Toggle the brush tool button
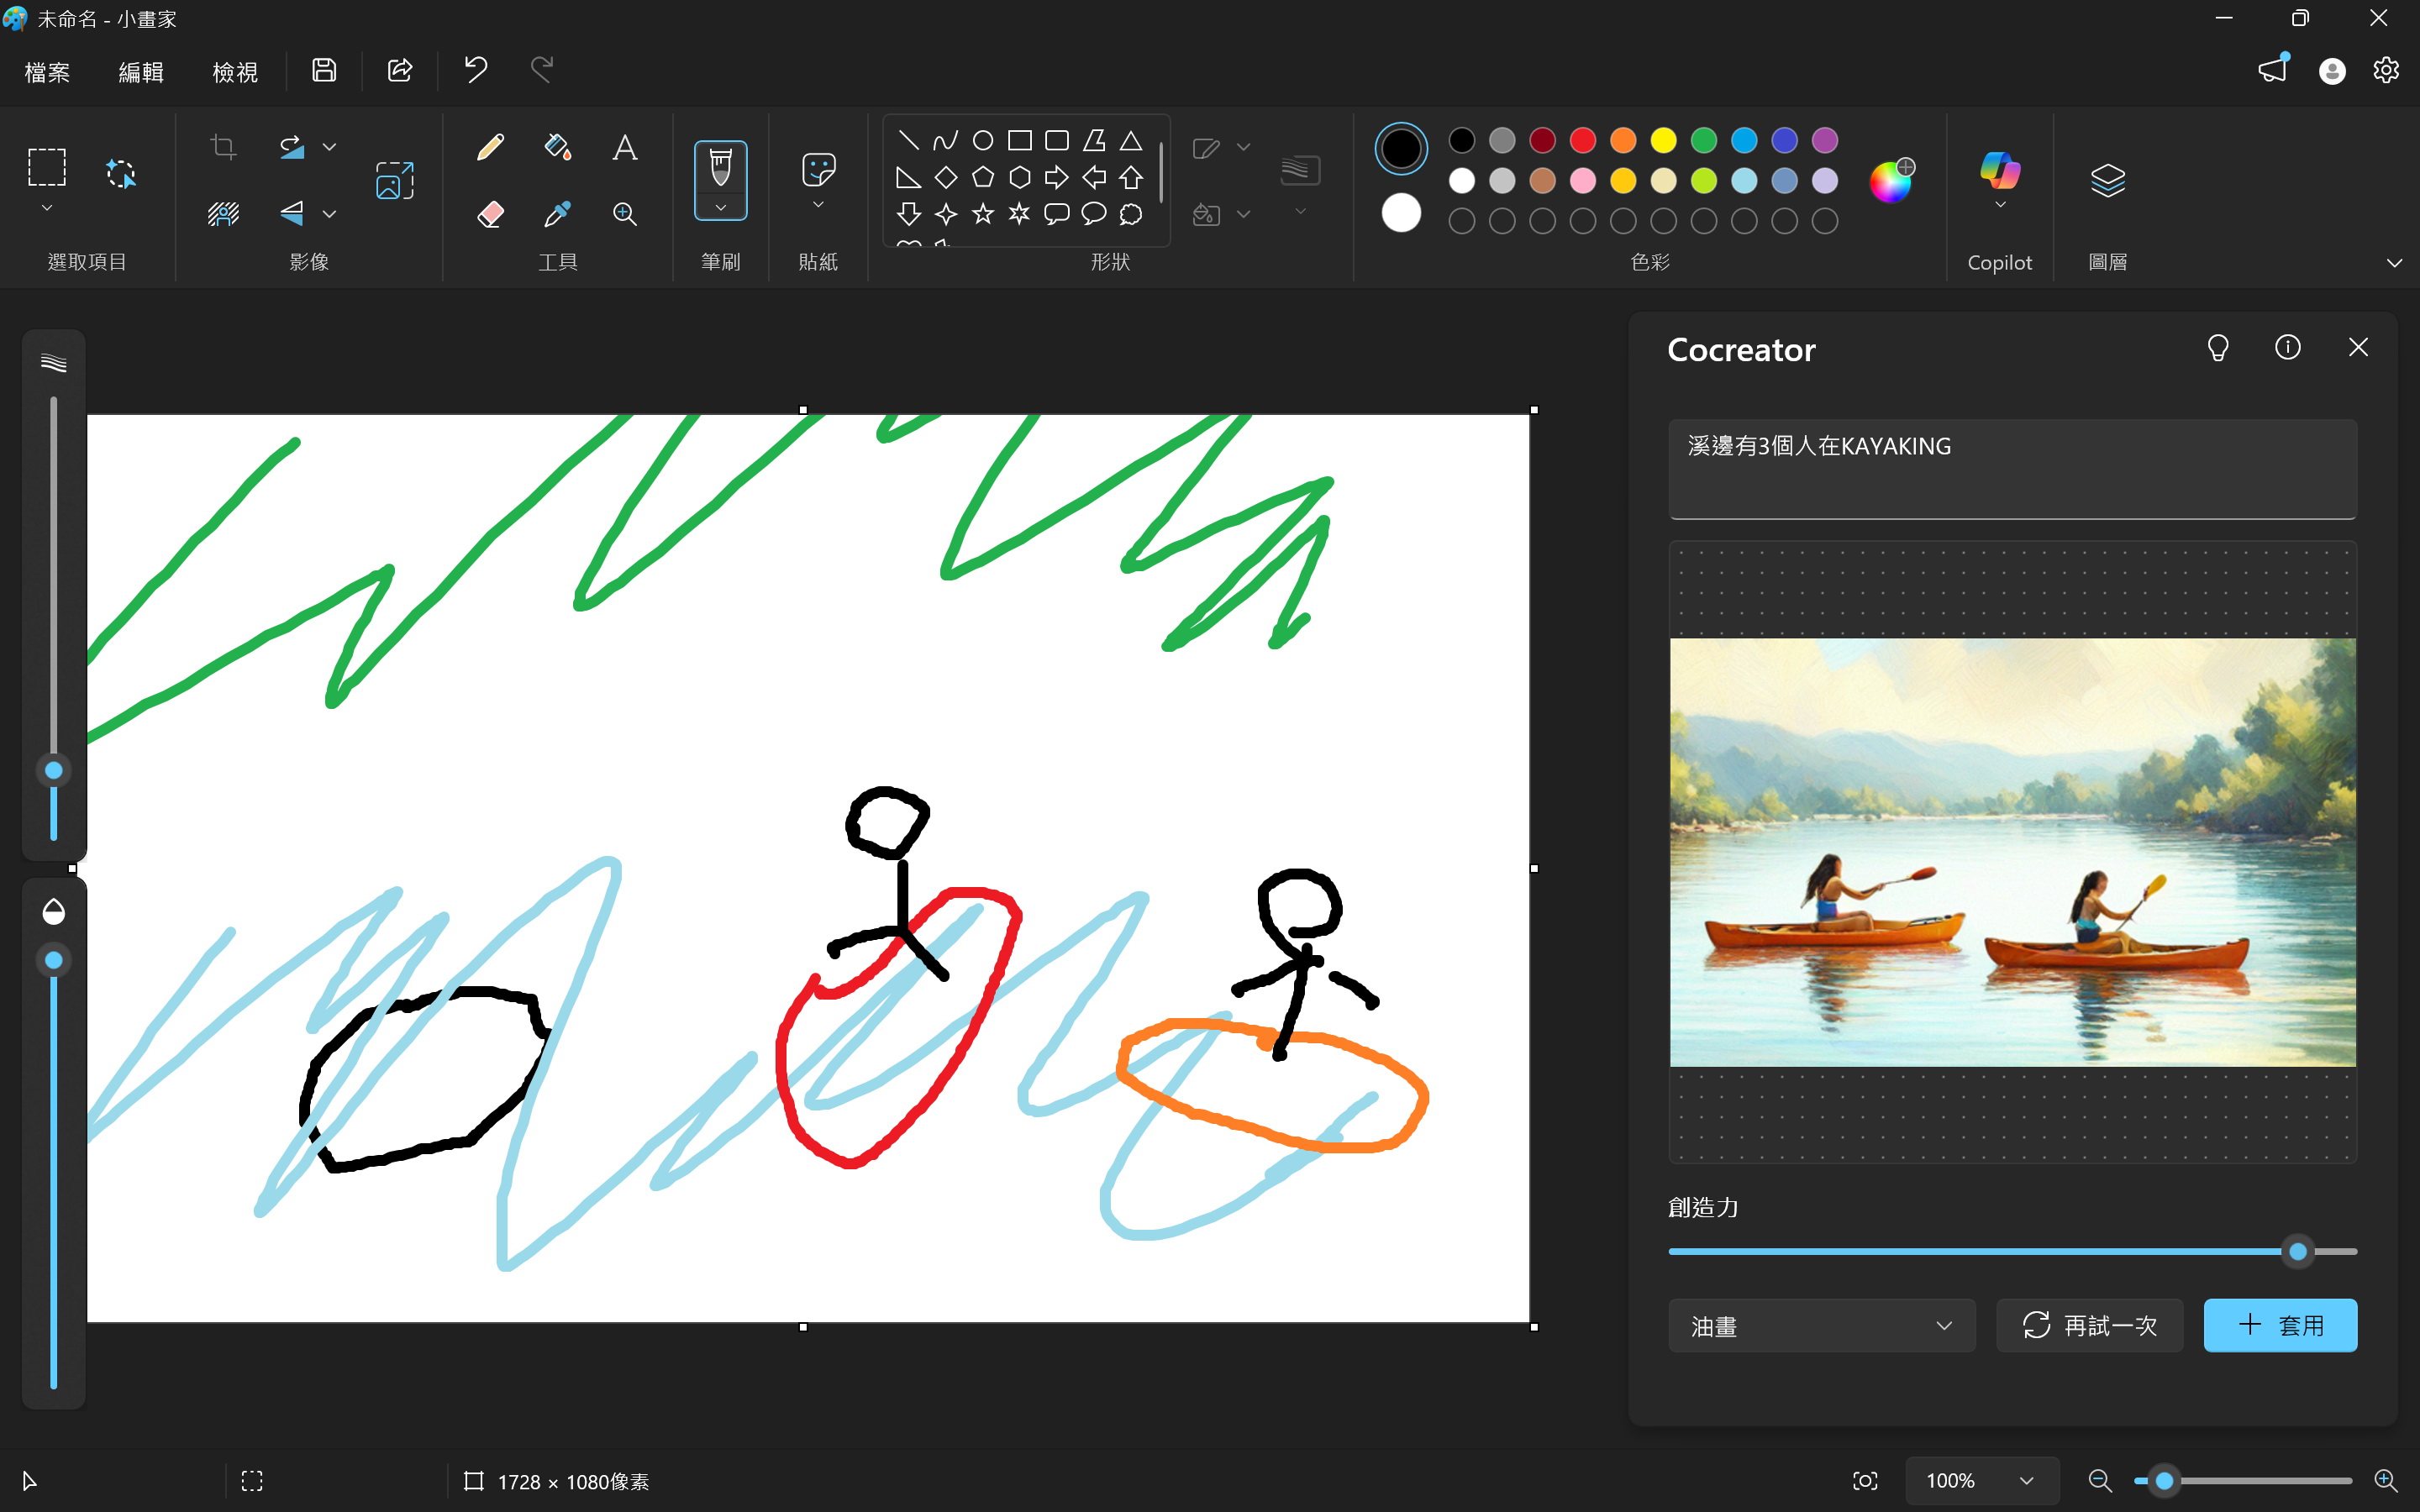Viewport: 2420px width, 1512px height. (x=720, y=166)
